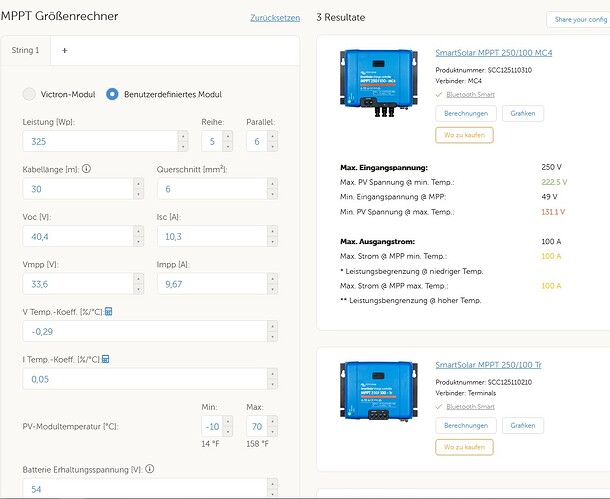The height and width of the screenshot is (499, 610).
Task: Focus the Batterie Erhaltungsspannung field
Action: pyautogui.click(x=145, y=488)
